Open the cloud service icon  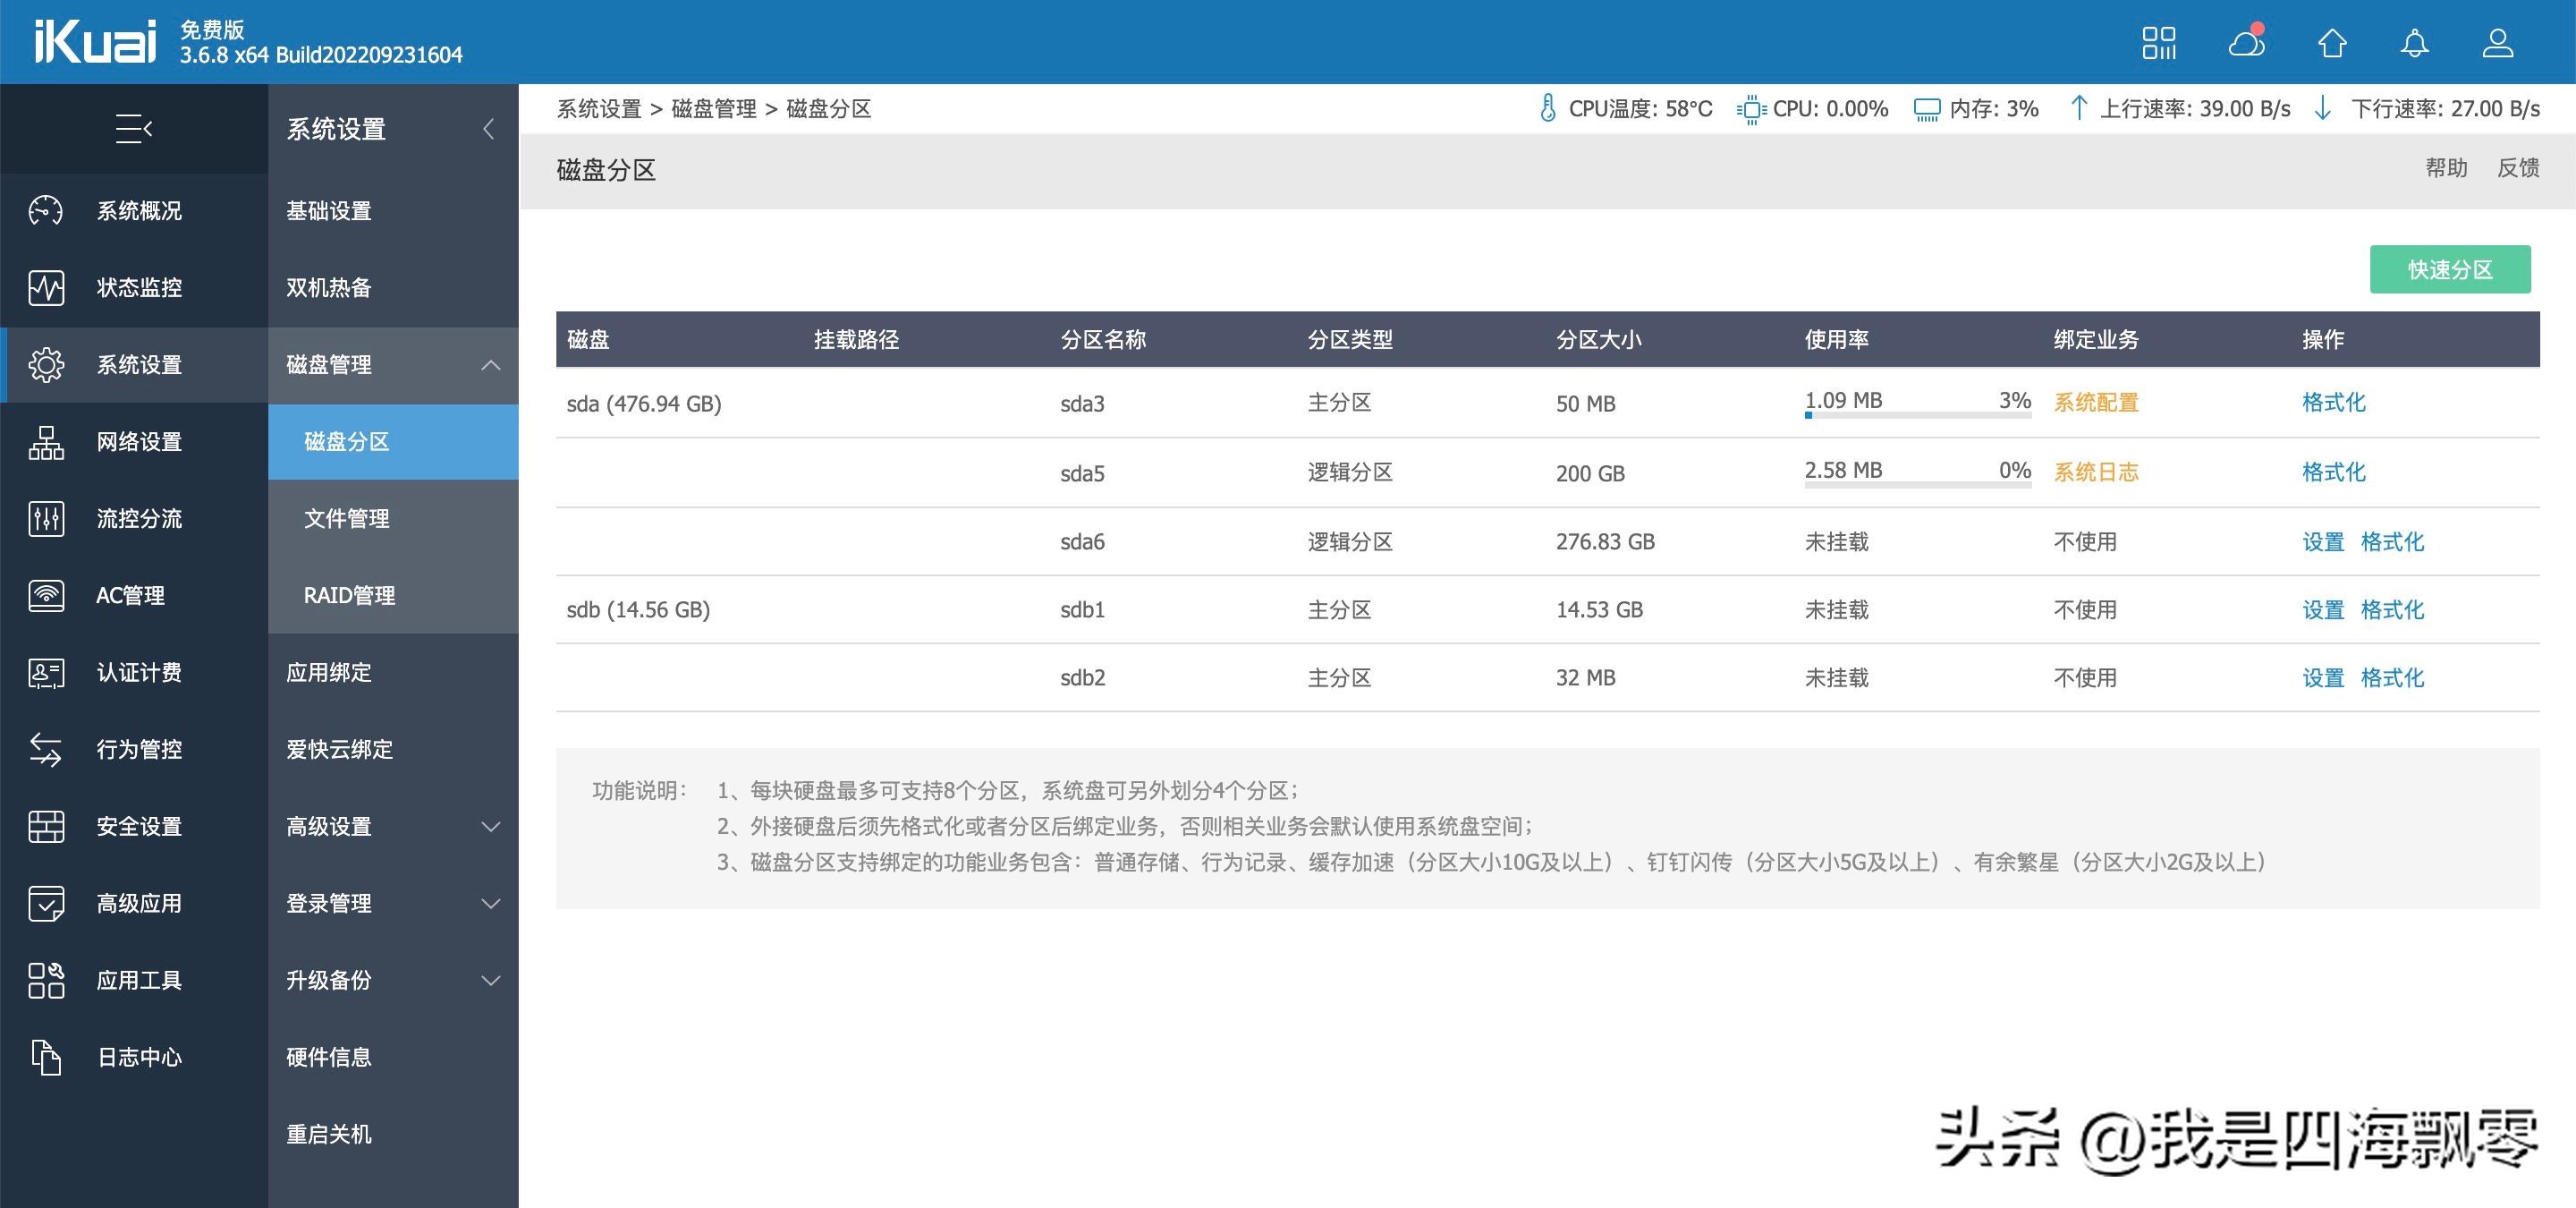tap(2246, 43)
